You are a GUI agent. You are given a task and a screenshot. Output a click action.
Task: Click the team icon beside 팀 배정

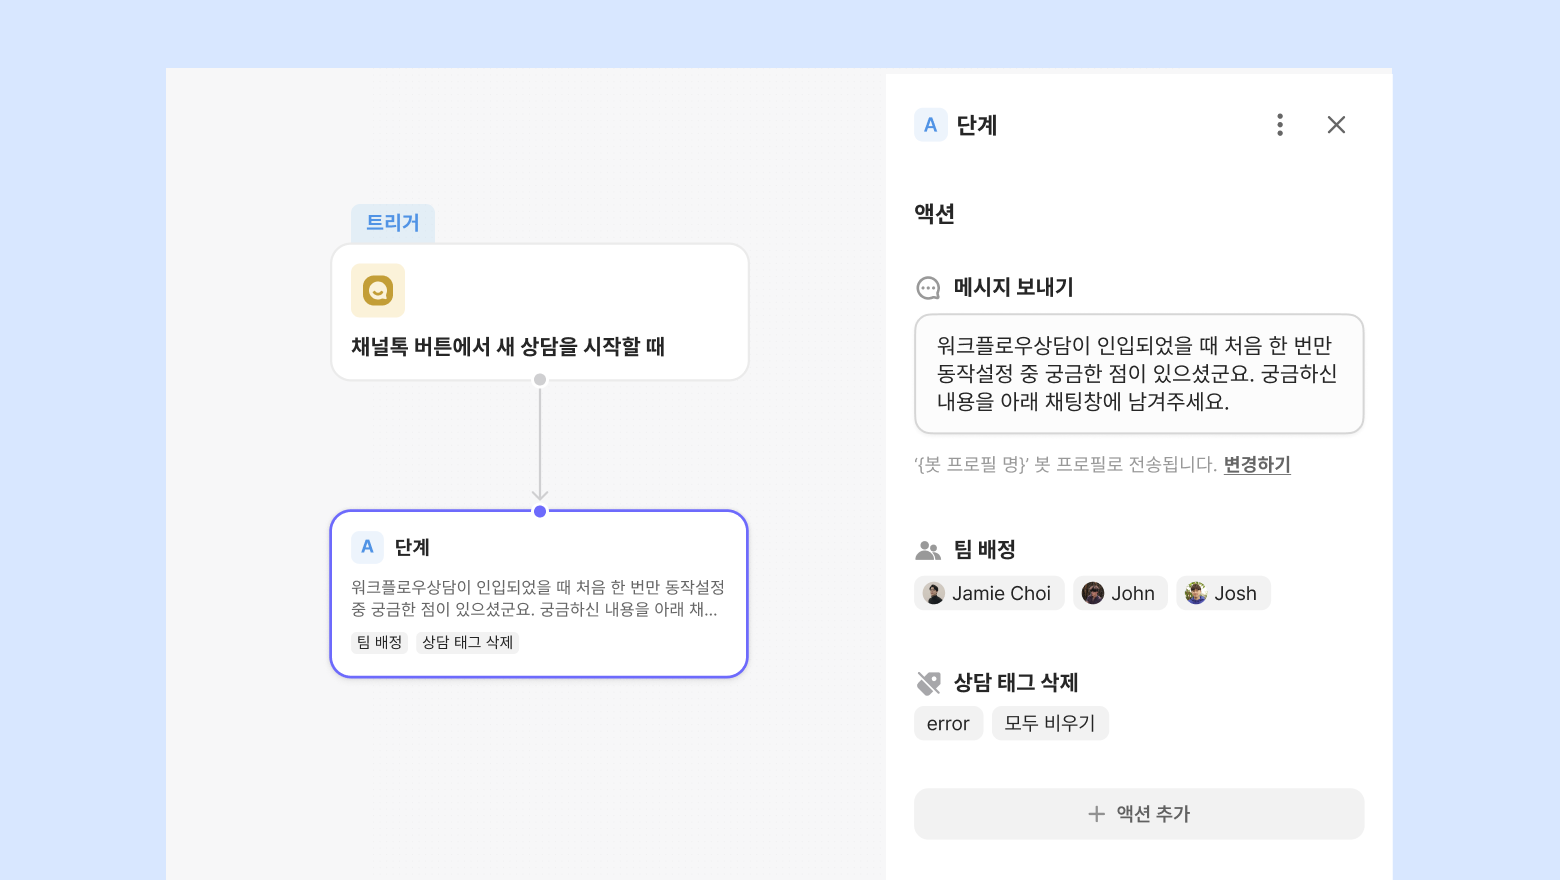[x=928, y=550]
